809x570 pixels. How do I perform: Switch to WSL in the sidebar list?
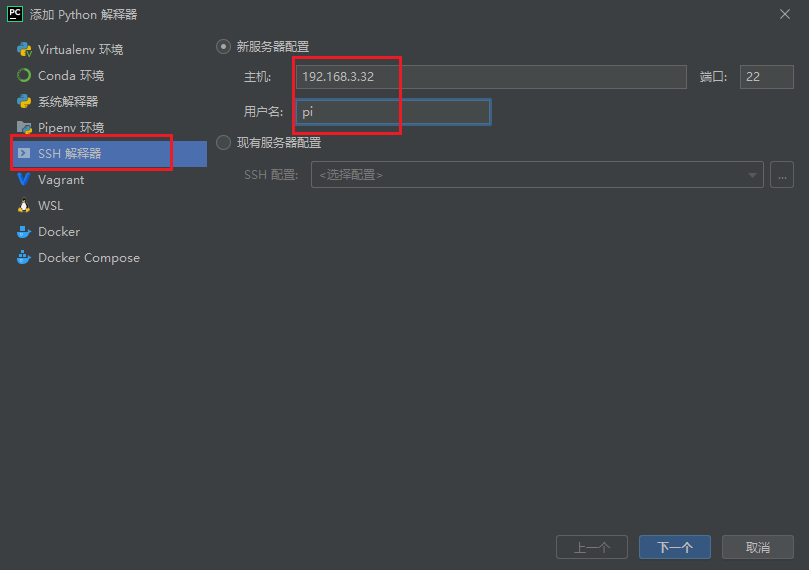[51, 206]
